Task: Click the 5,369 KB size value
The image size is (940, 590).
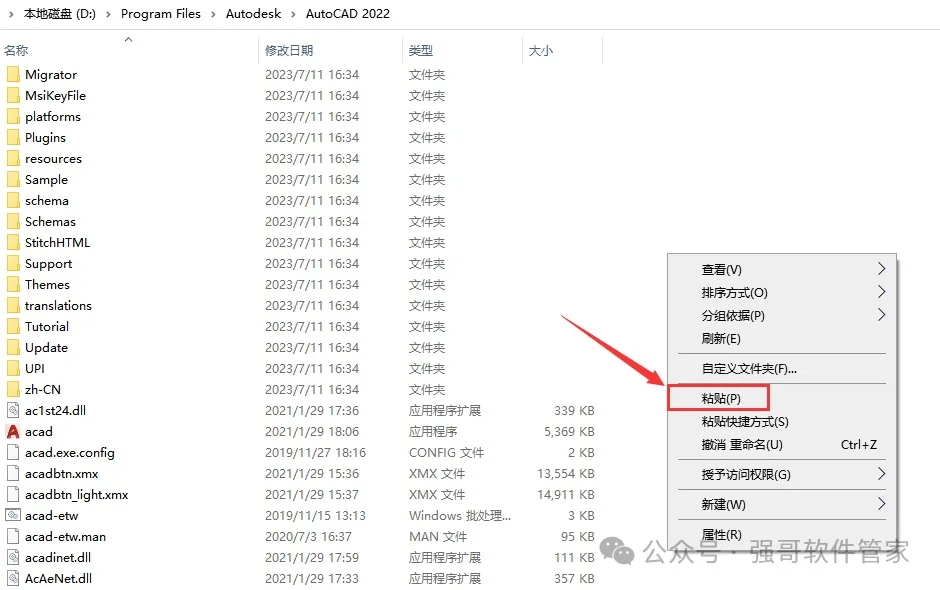Action: (x=569, y=431)
